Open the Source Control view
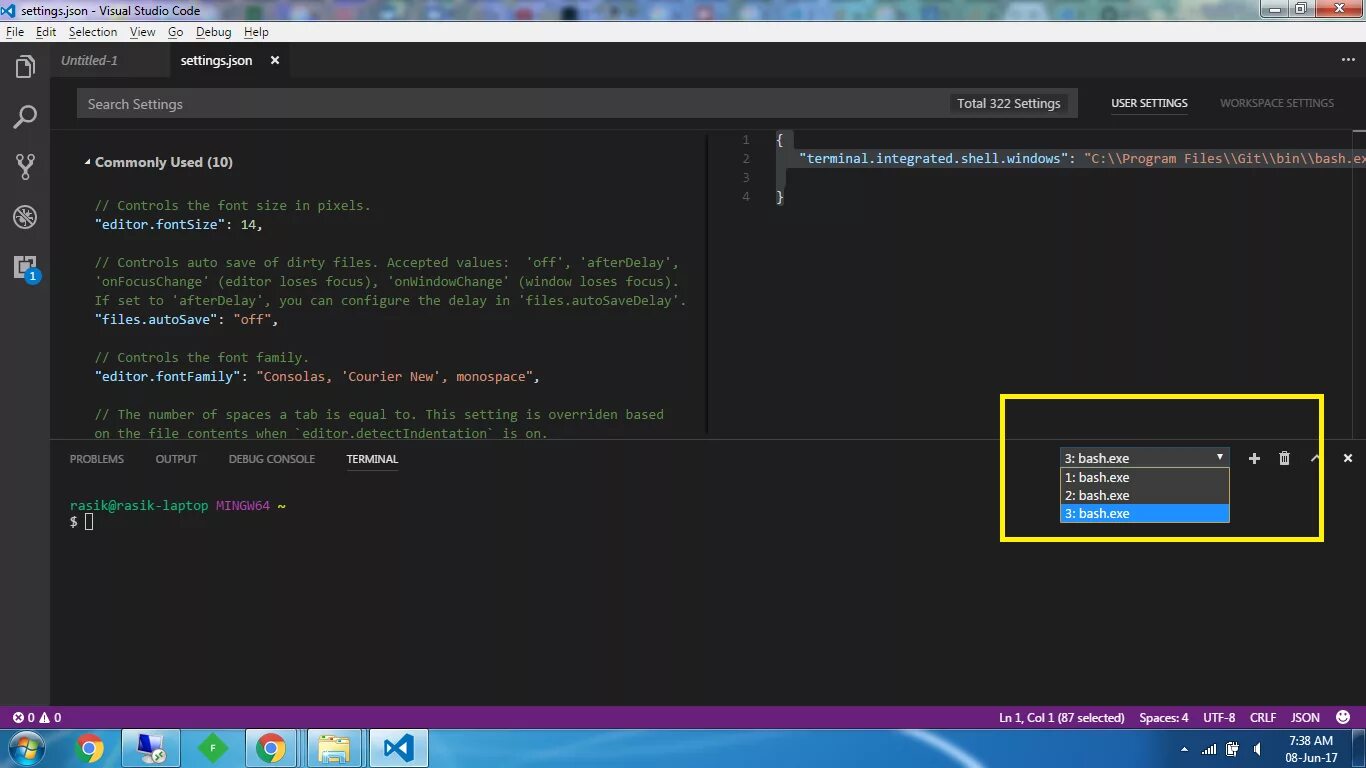The width and height of the screenshot is (1366, 768). click(25, 166)
